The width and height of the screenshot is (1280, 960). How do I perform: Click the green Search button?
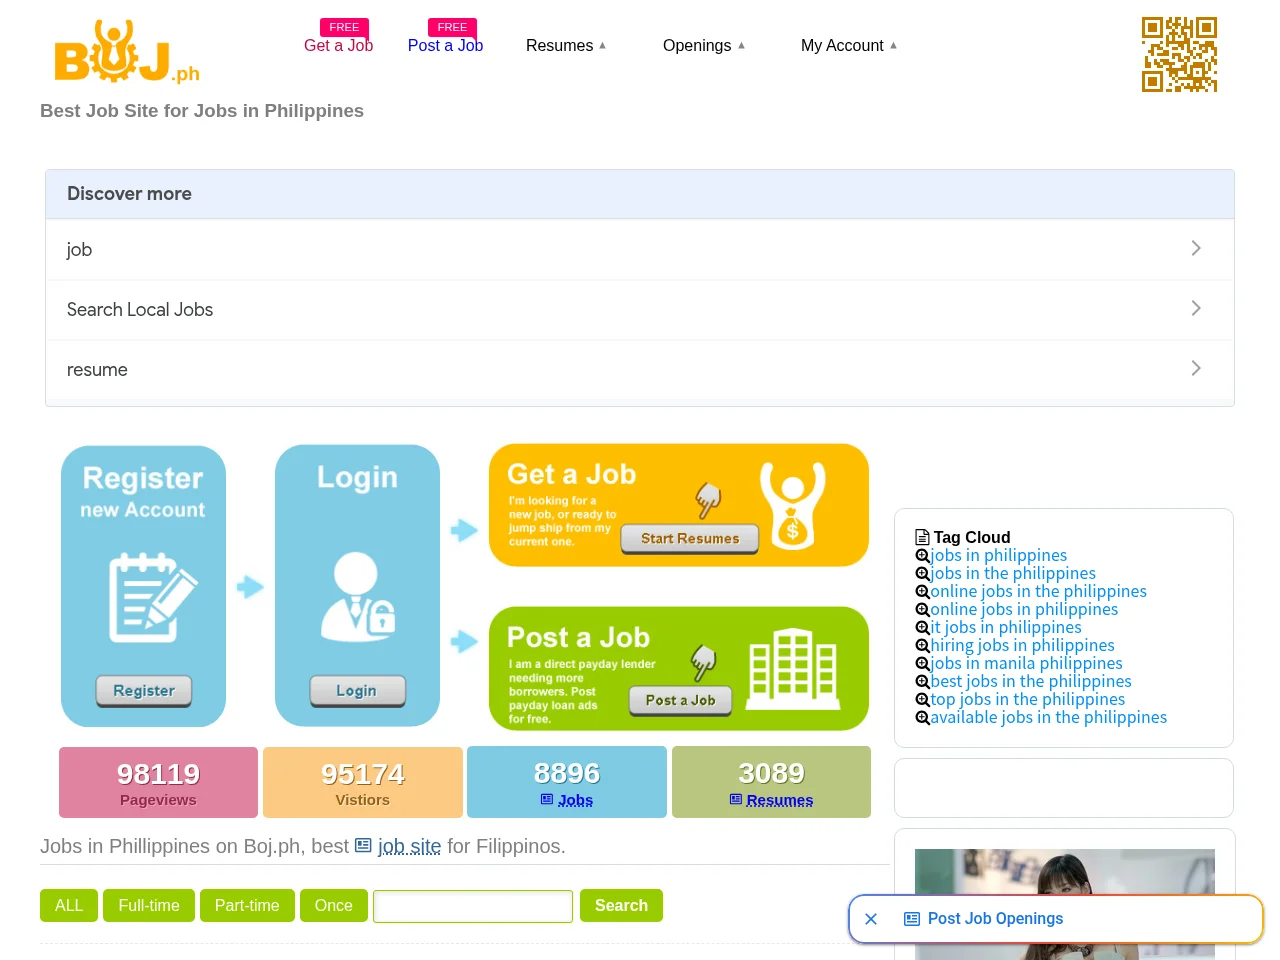[x=621, y=905]
